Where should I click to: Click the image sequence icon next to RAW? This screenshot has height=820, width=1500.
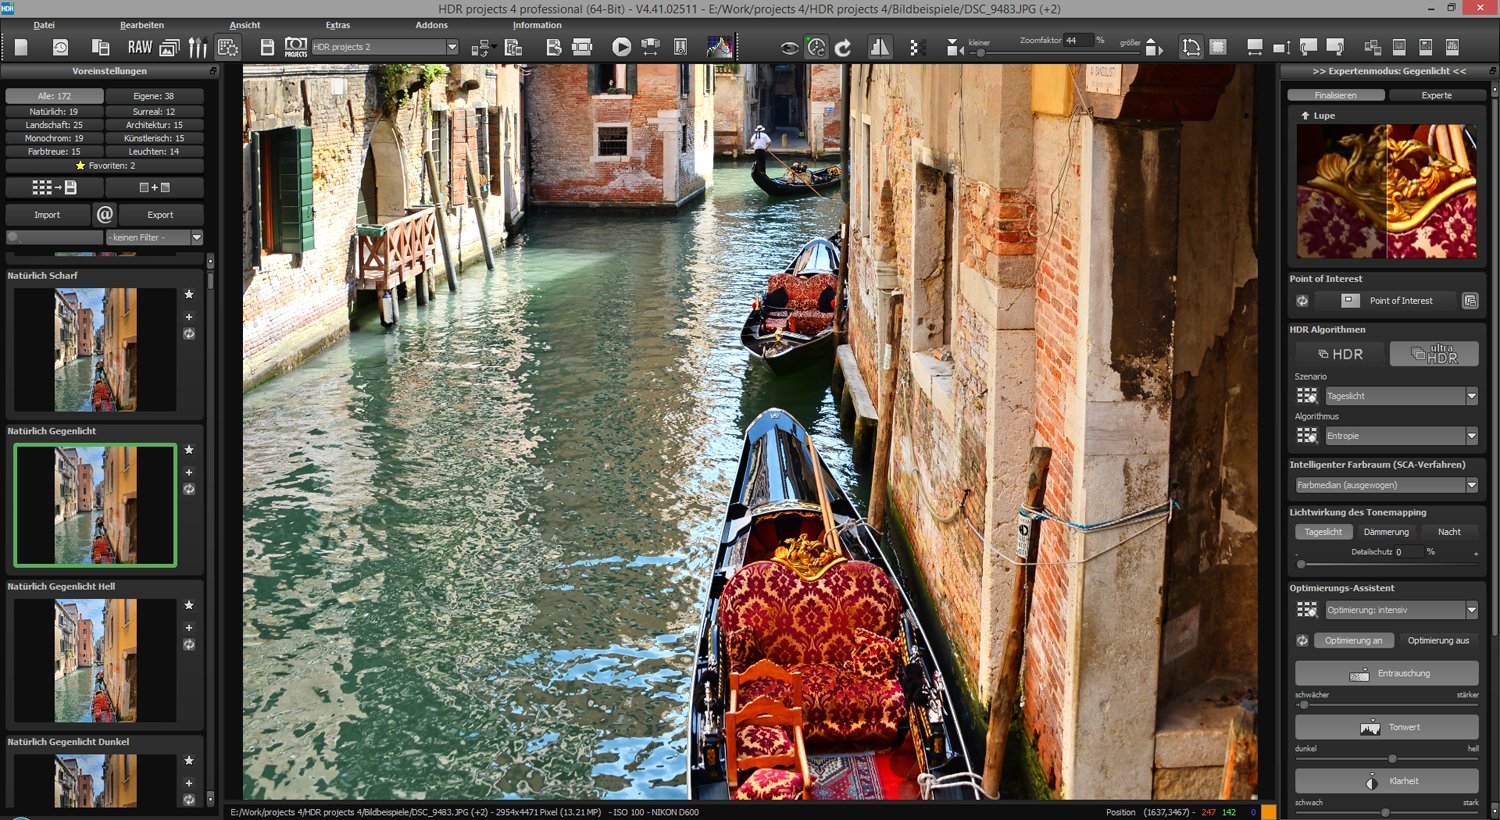pyautogui.click(x=169, y=47)
